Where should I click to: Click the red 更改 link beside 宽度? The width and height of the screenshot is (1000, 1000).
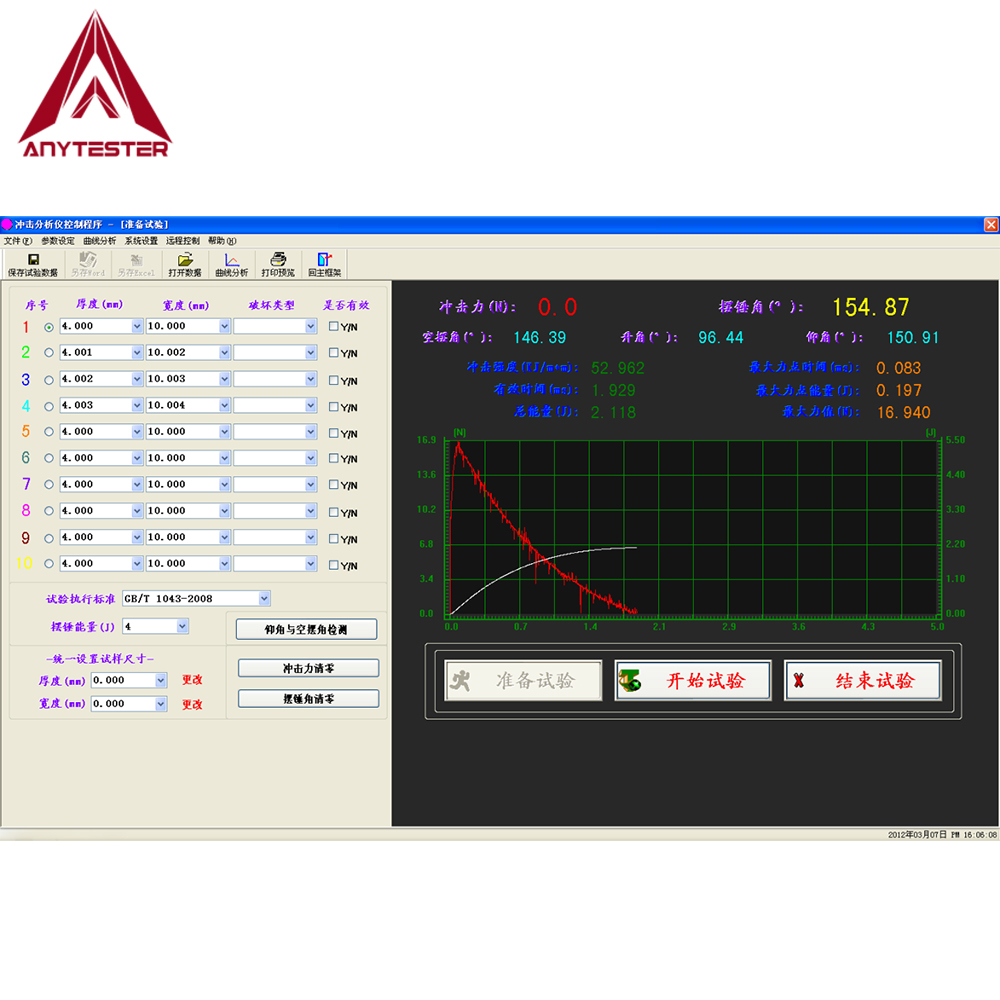pos(192,704)
